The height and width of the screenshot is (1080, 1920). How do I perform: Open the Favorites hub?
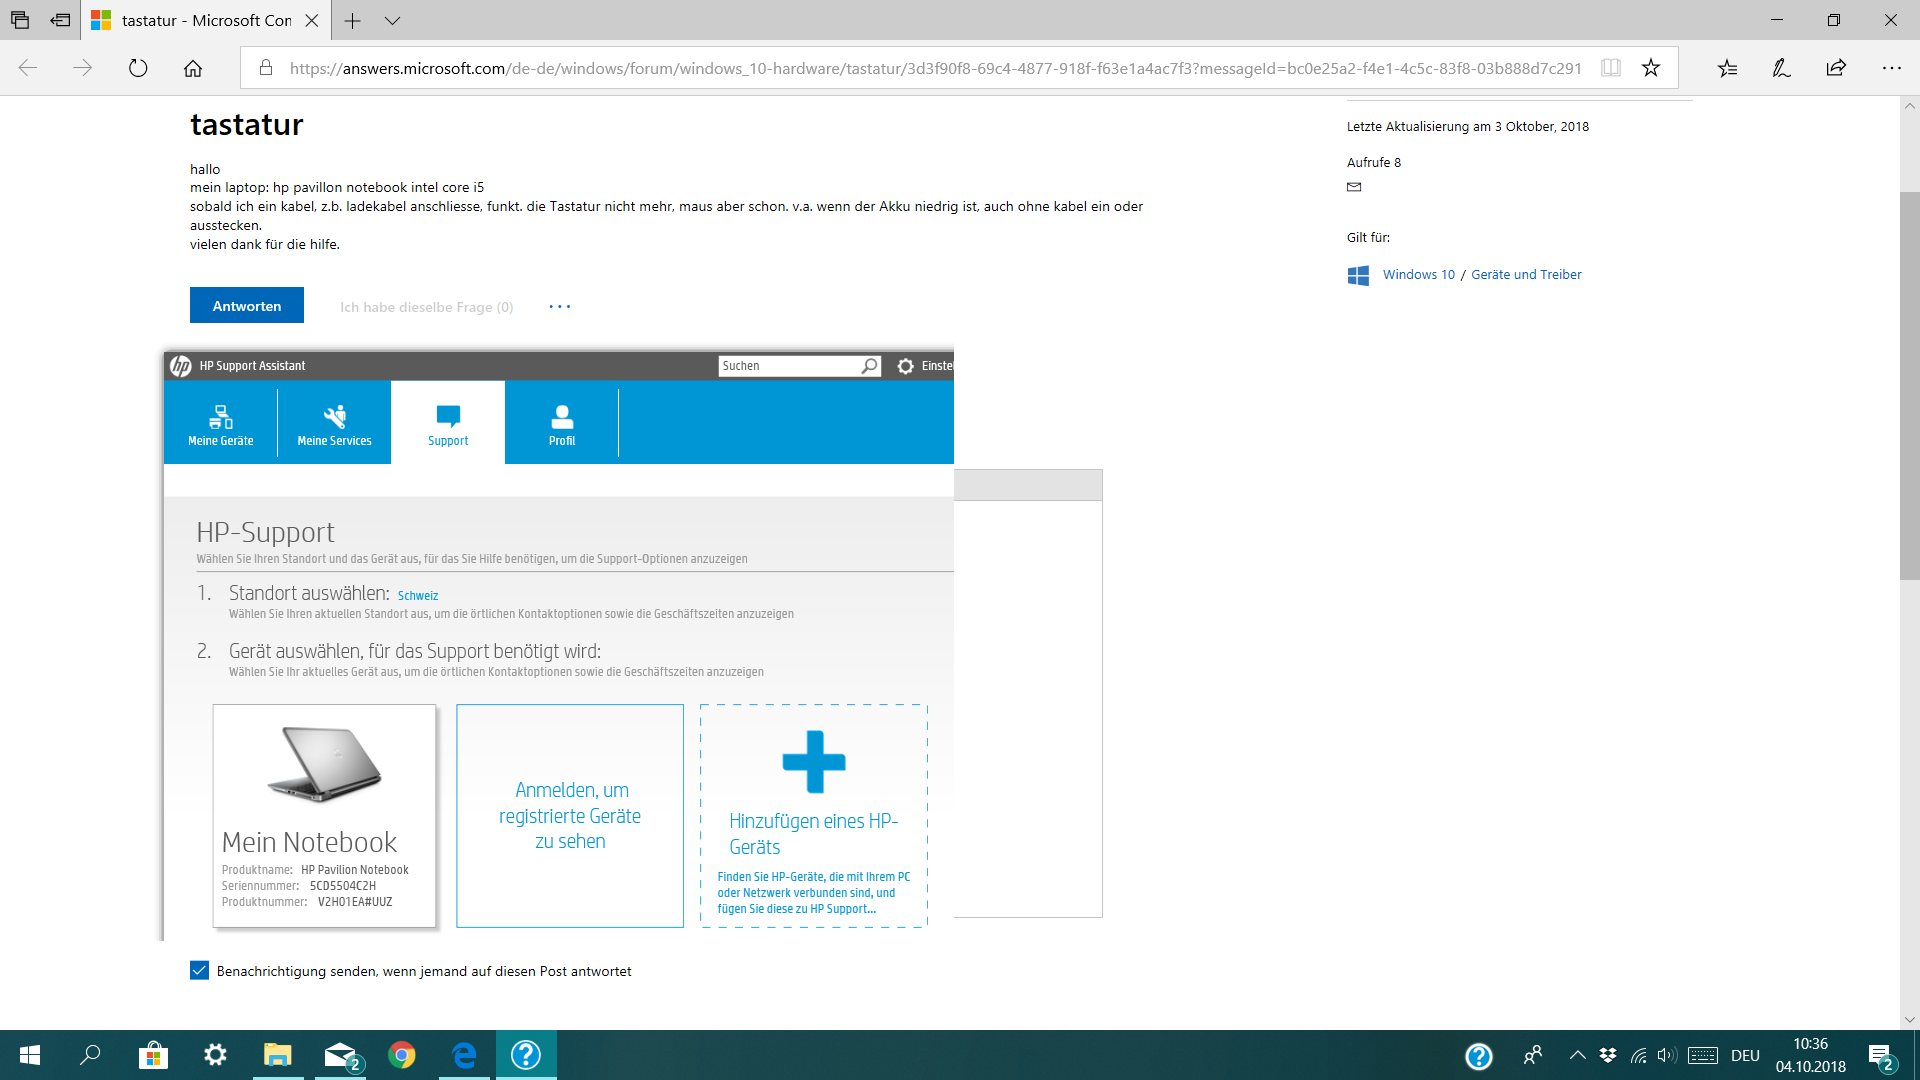(x=1728, y=68)
